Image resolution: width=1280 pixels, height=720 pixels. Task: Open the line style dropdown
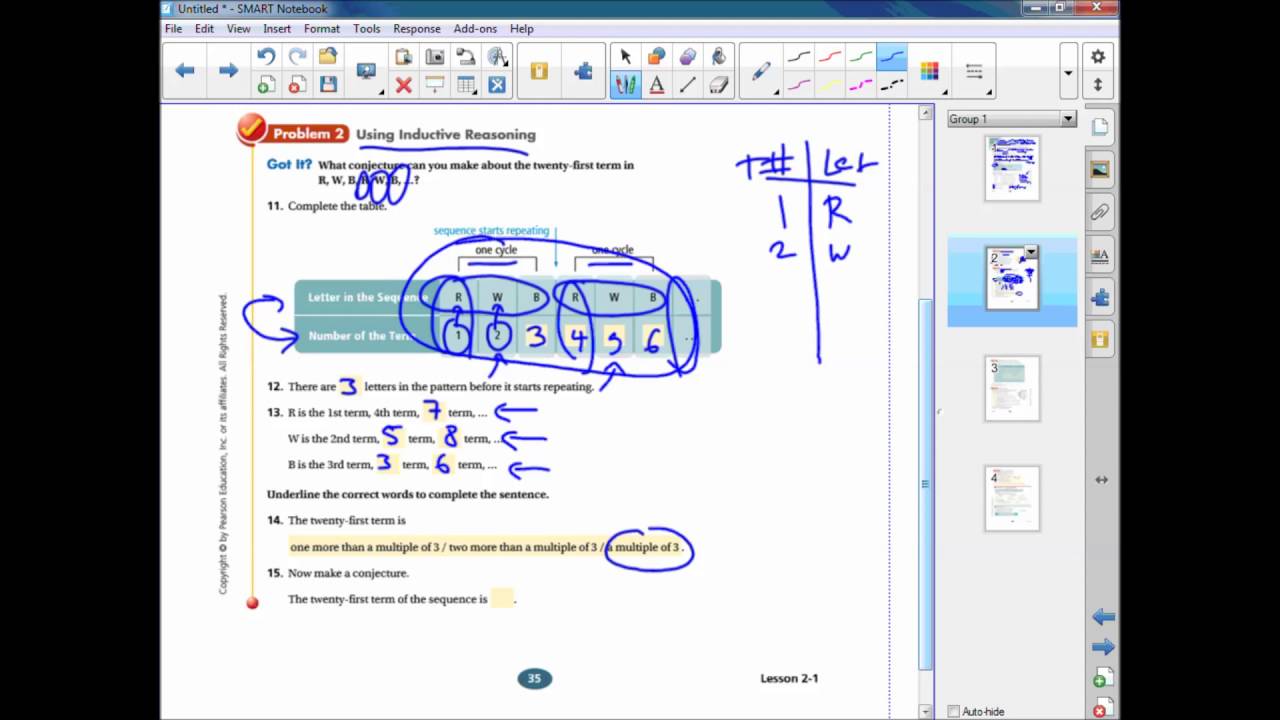pyautogui.click(x=975, y=71)
